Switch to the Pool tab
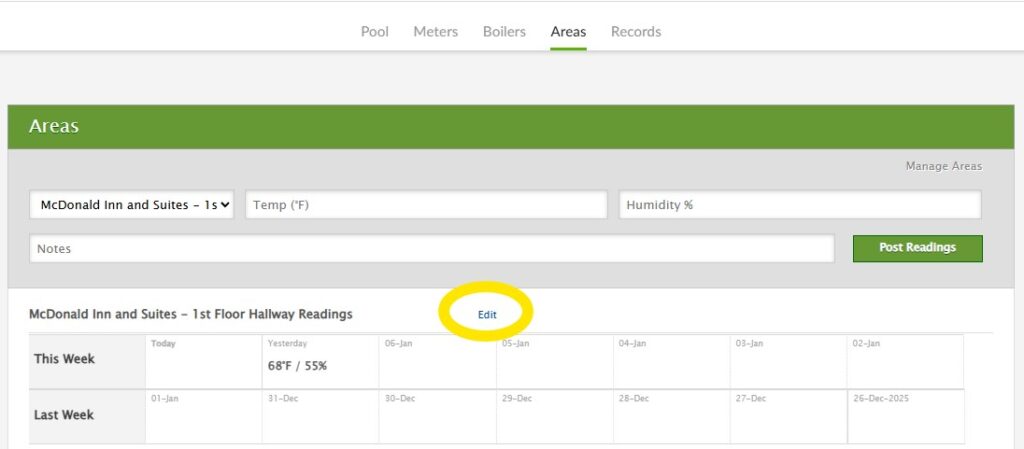Image resolution: width=1024 pixels, height=449 pixels. click(375, 32)
